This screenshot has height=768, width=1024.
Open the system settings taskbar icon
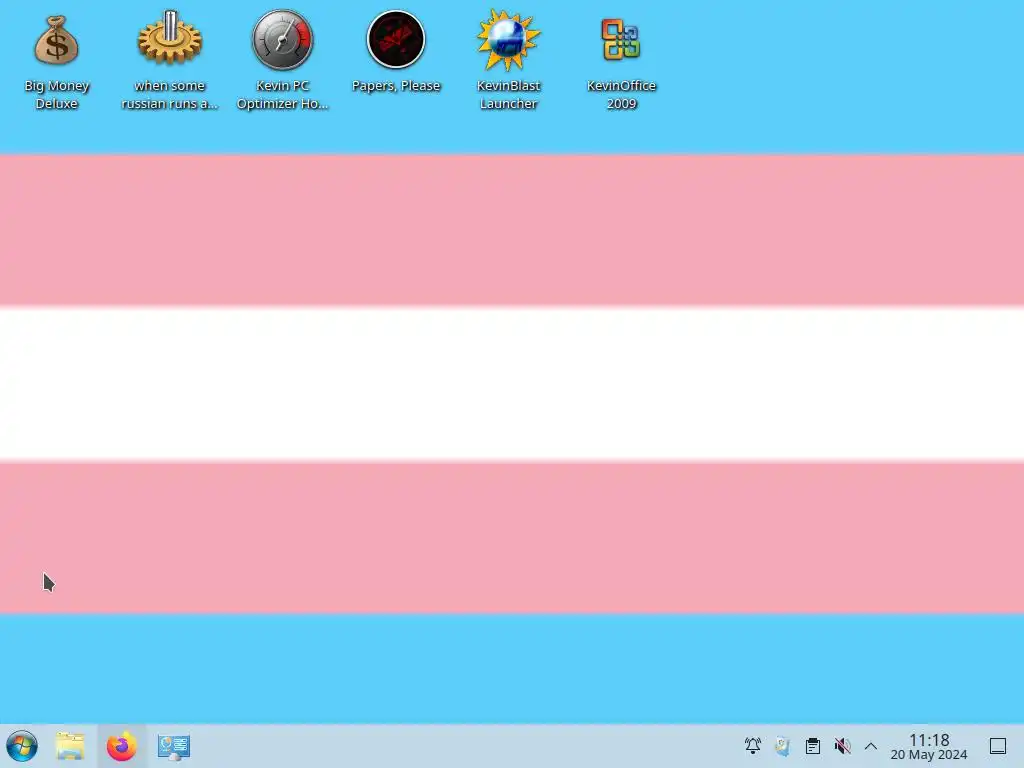coord(174,746)
